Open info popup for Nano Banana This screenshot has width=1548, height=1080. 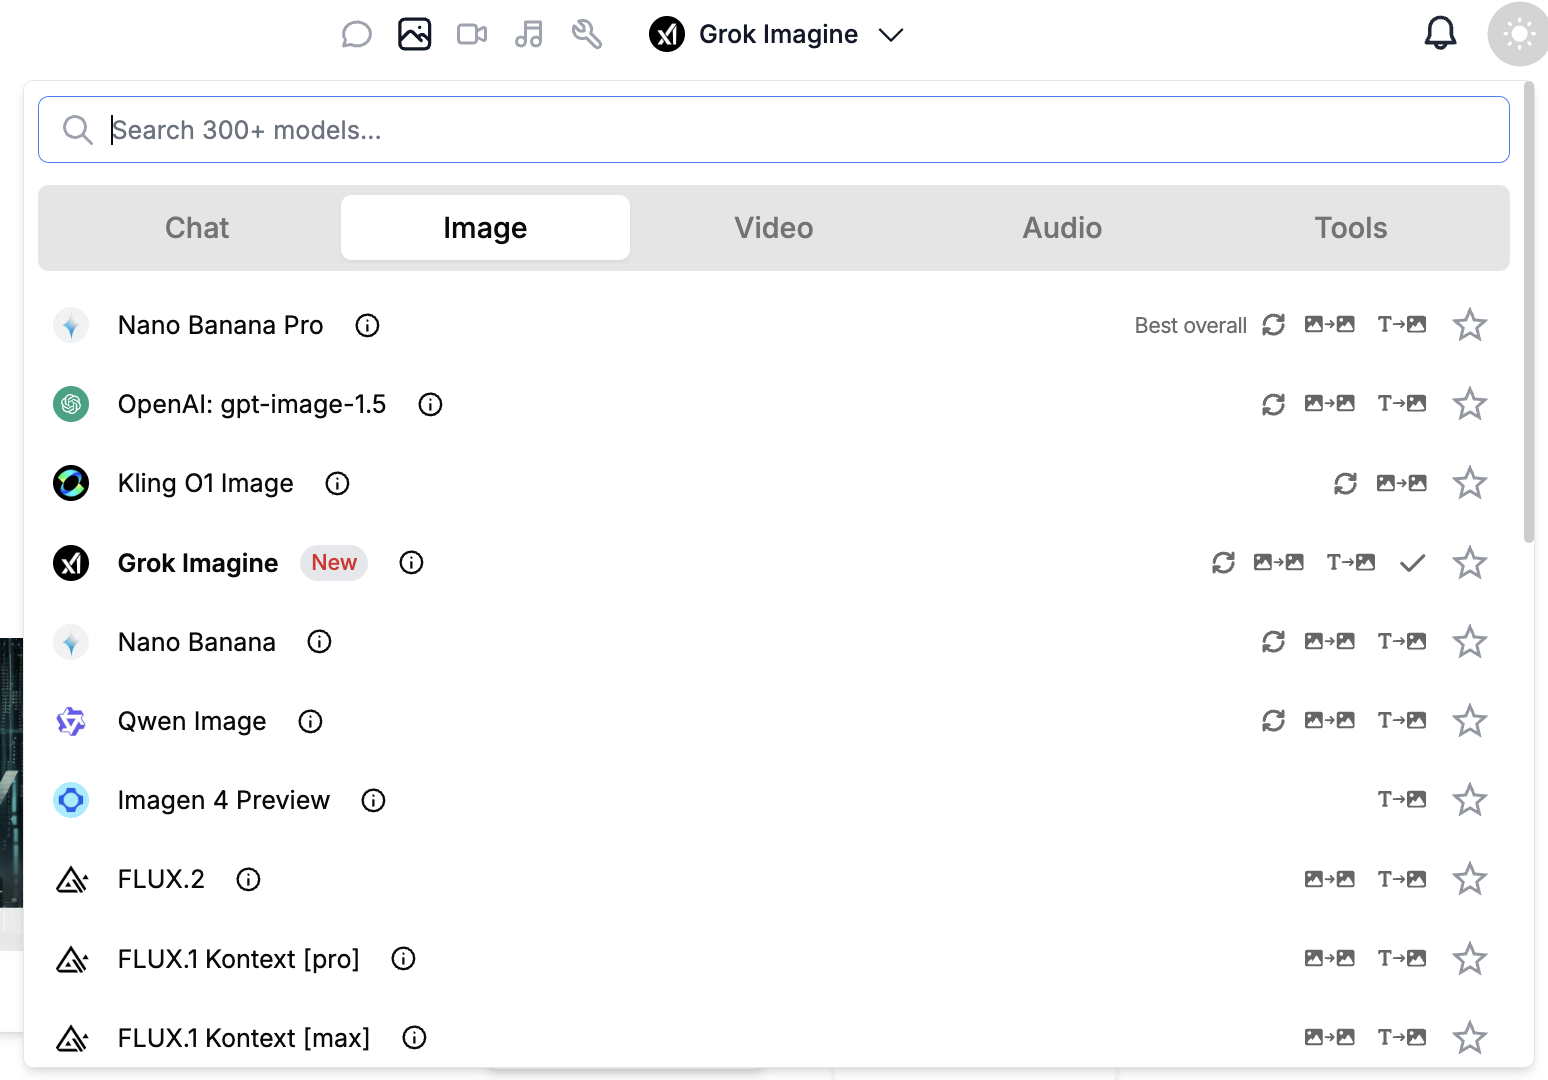click(x=318, y=641)
